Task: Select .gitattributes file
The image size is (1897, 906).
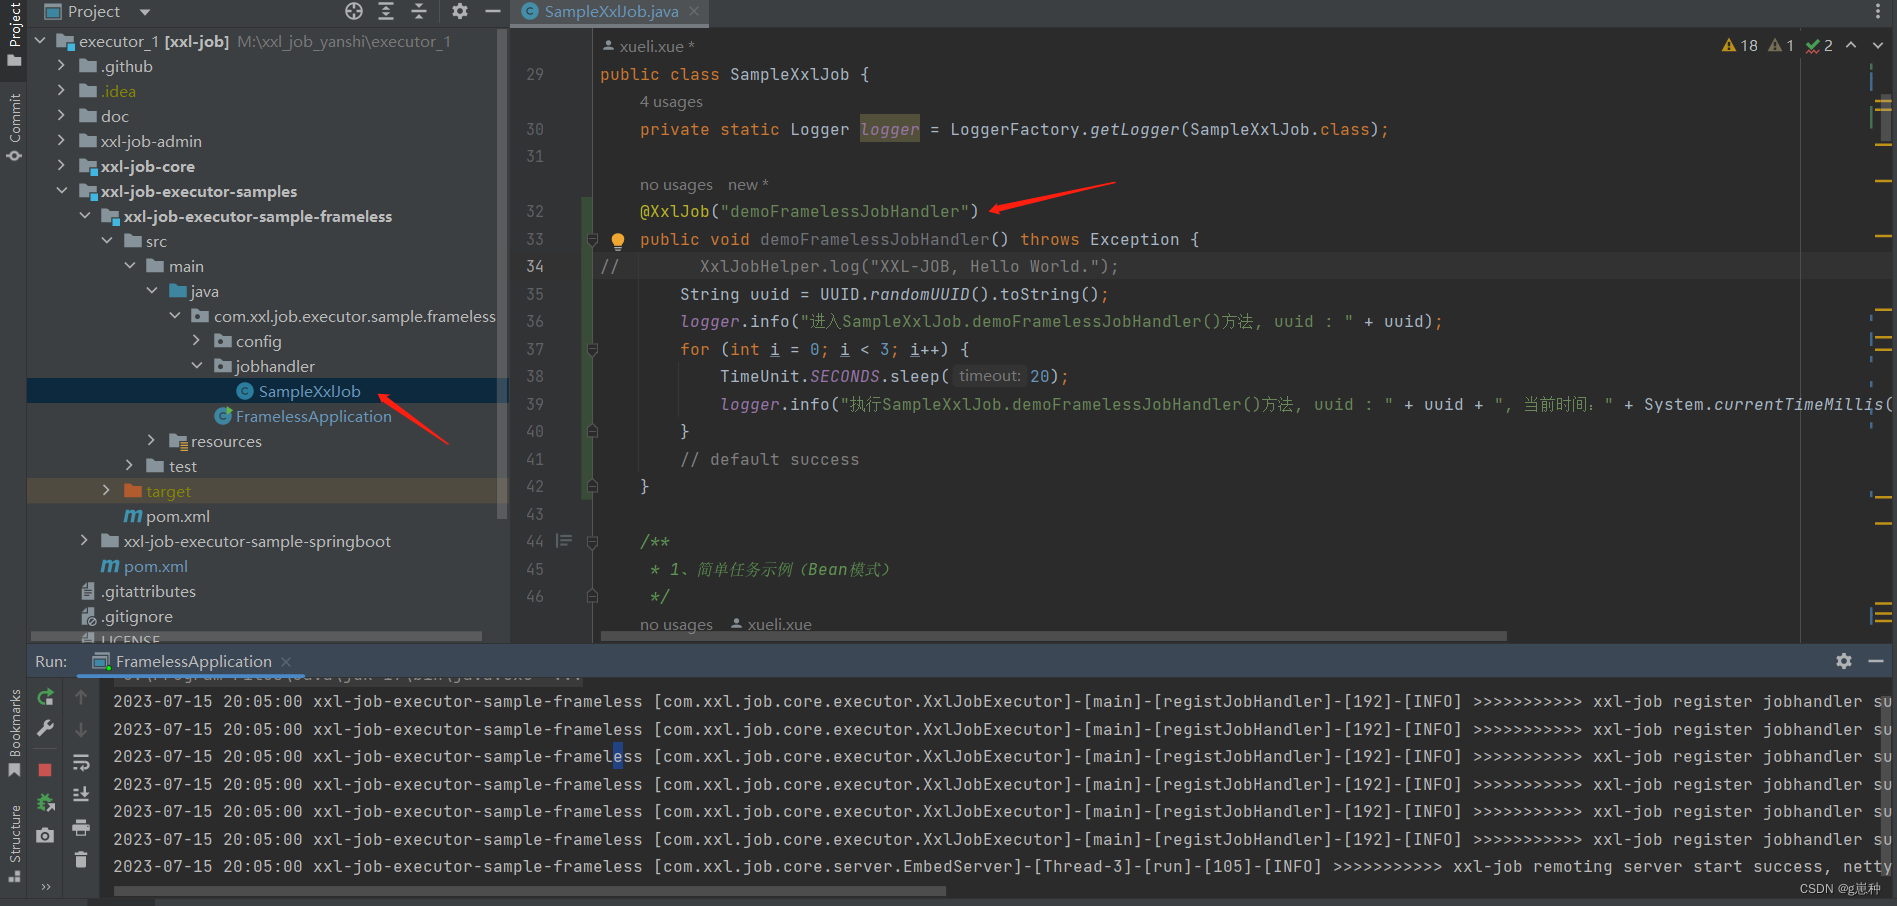Action: point(138,591)
